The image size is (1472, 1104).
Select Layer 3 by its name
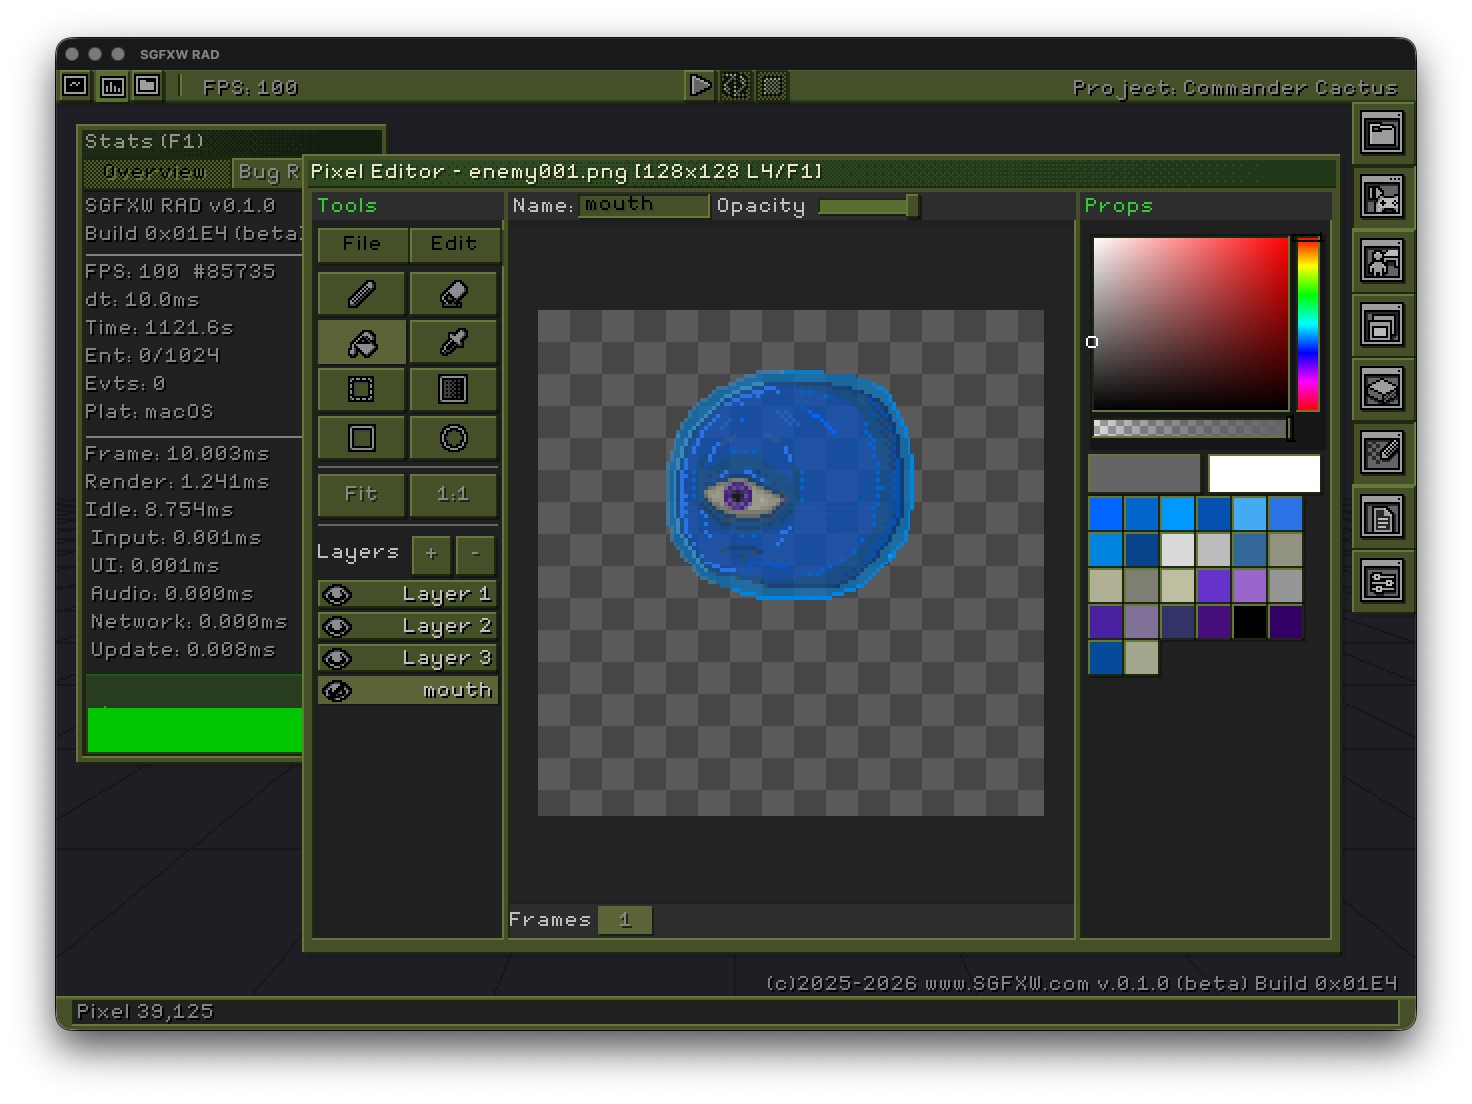[x=446, y=658]
